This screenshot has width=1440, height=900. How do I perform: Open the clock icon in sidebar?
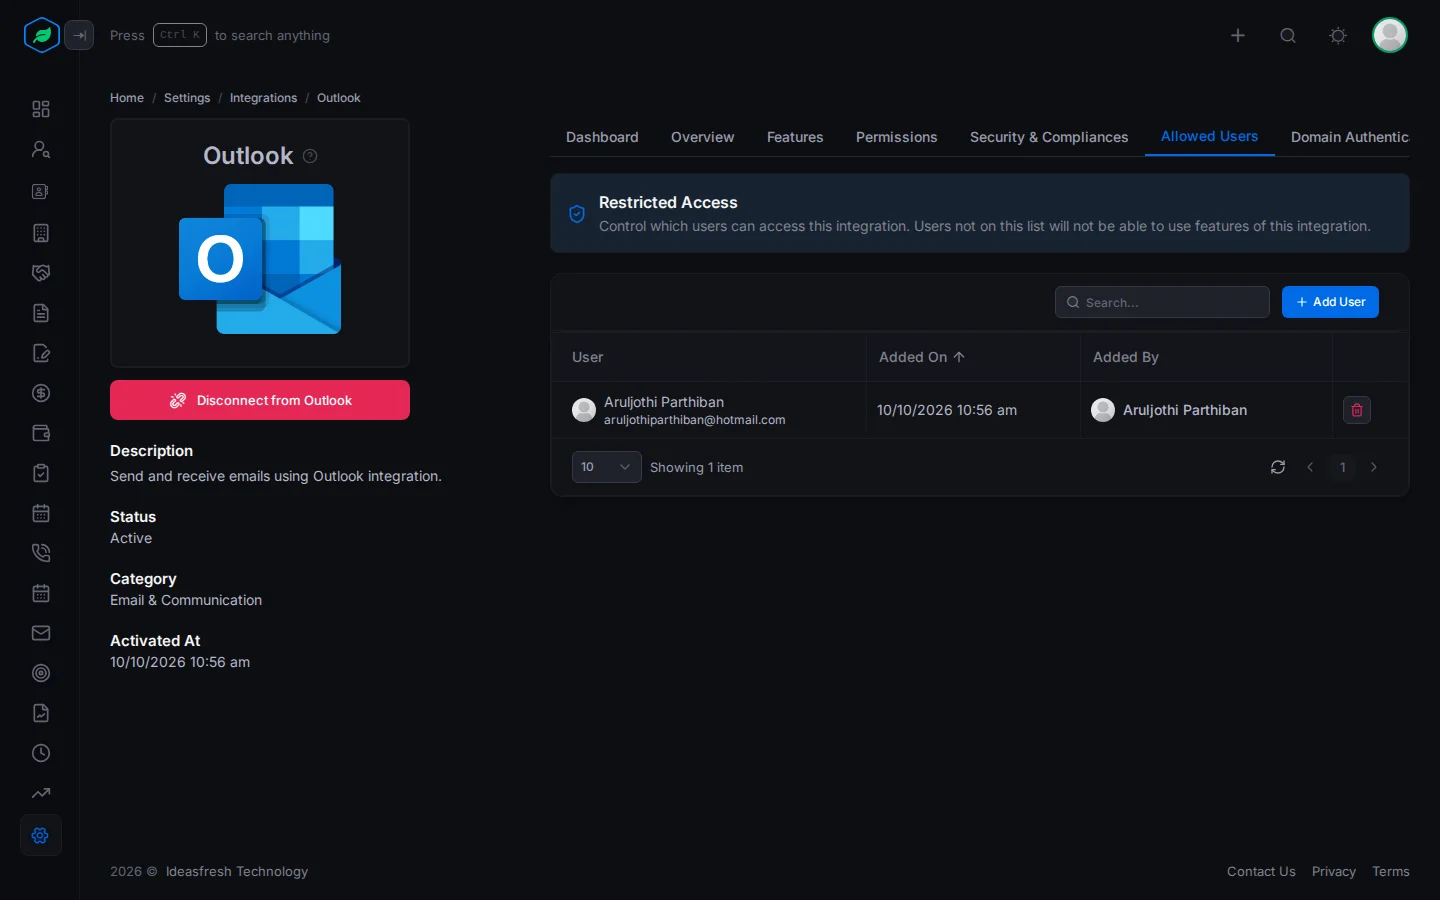click(x=41, y=753)
